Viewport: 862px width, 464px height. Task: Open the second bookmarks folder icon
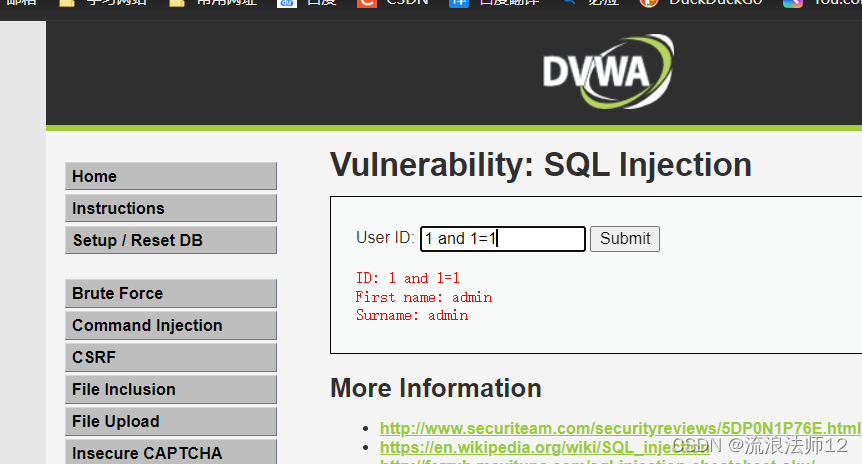176,3
